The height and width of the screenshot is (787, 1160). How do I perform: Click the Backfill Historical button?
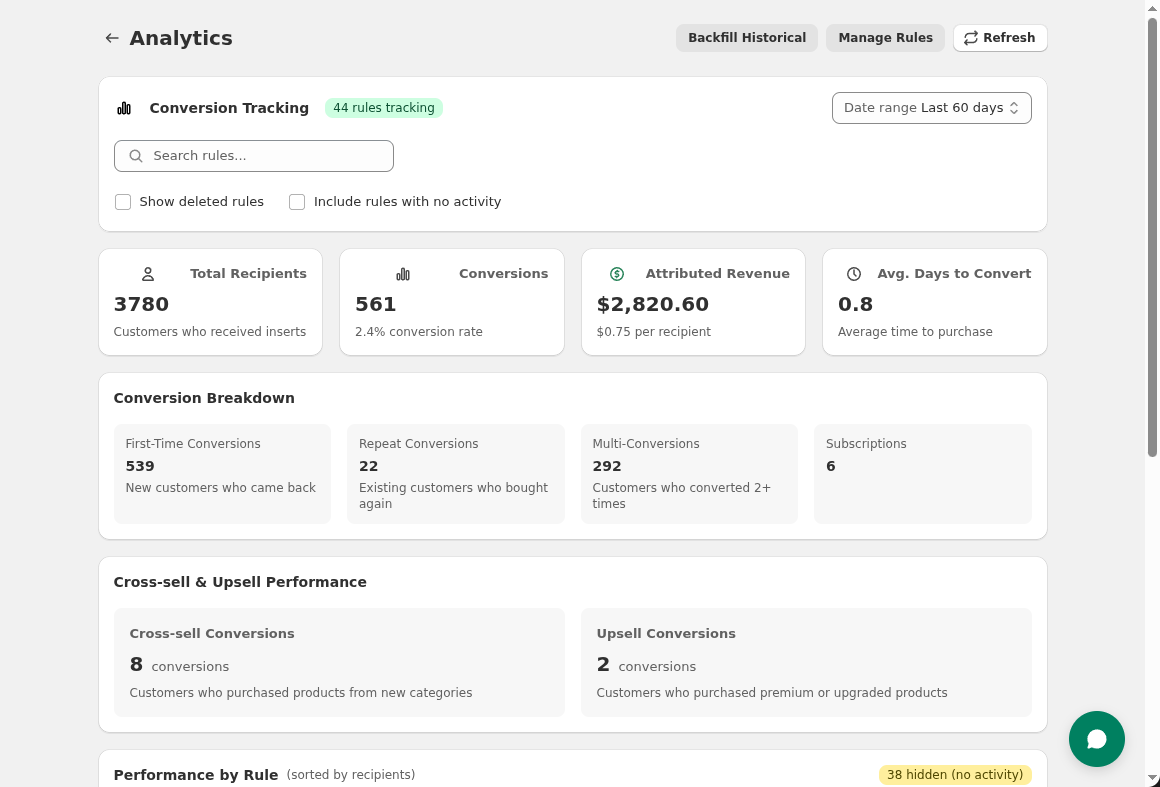[x=747, y=38]
